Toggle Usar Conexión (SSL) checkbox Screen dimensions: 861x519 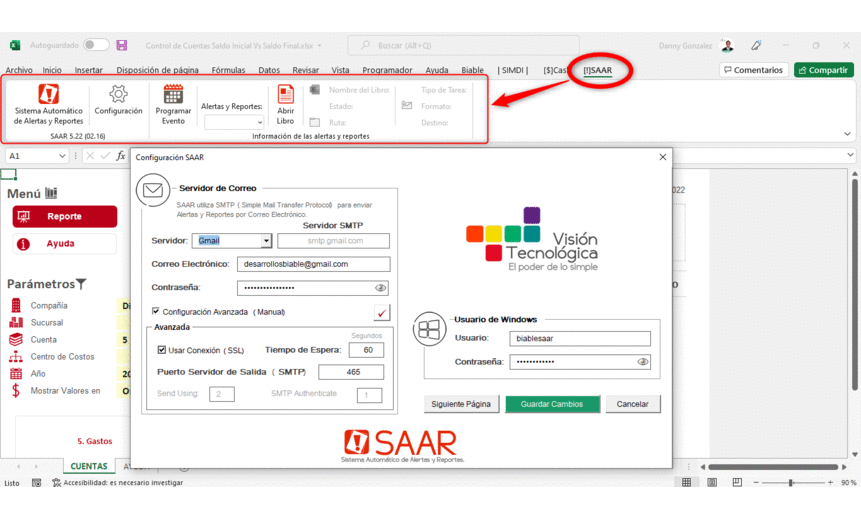point(161,349)
